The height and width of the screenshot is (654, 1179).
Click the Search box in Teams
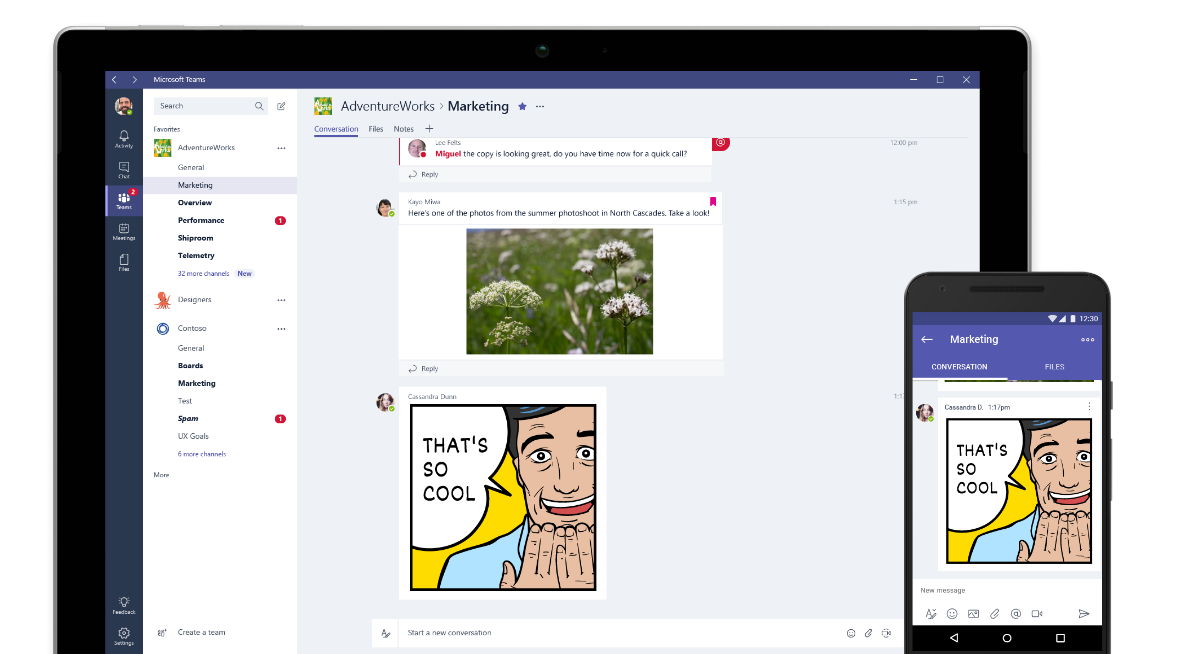(211, 106)
